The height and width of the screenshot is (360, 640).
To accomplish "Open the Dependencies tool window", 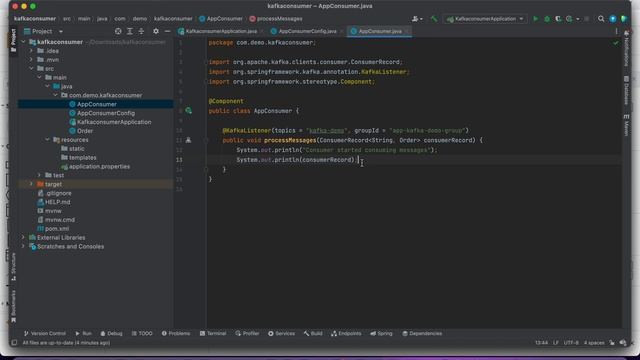I will [422, 333].
